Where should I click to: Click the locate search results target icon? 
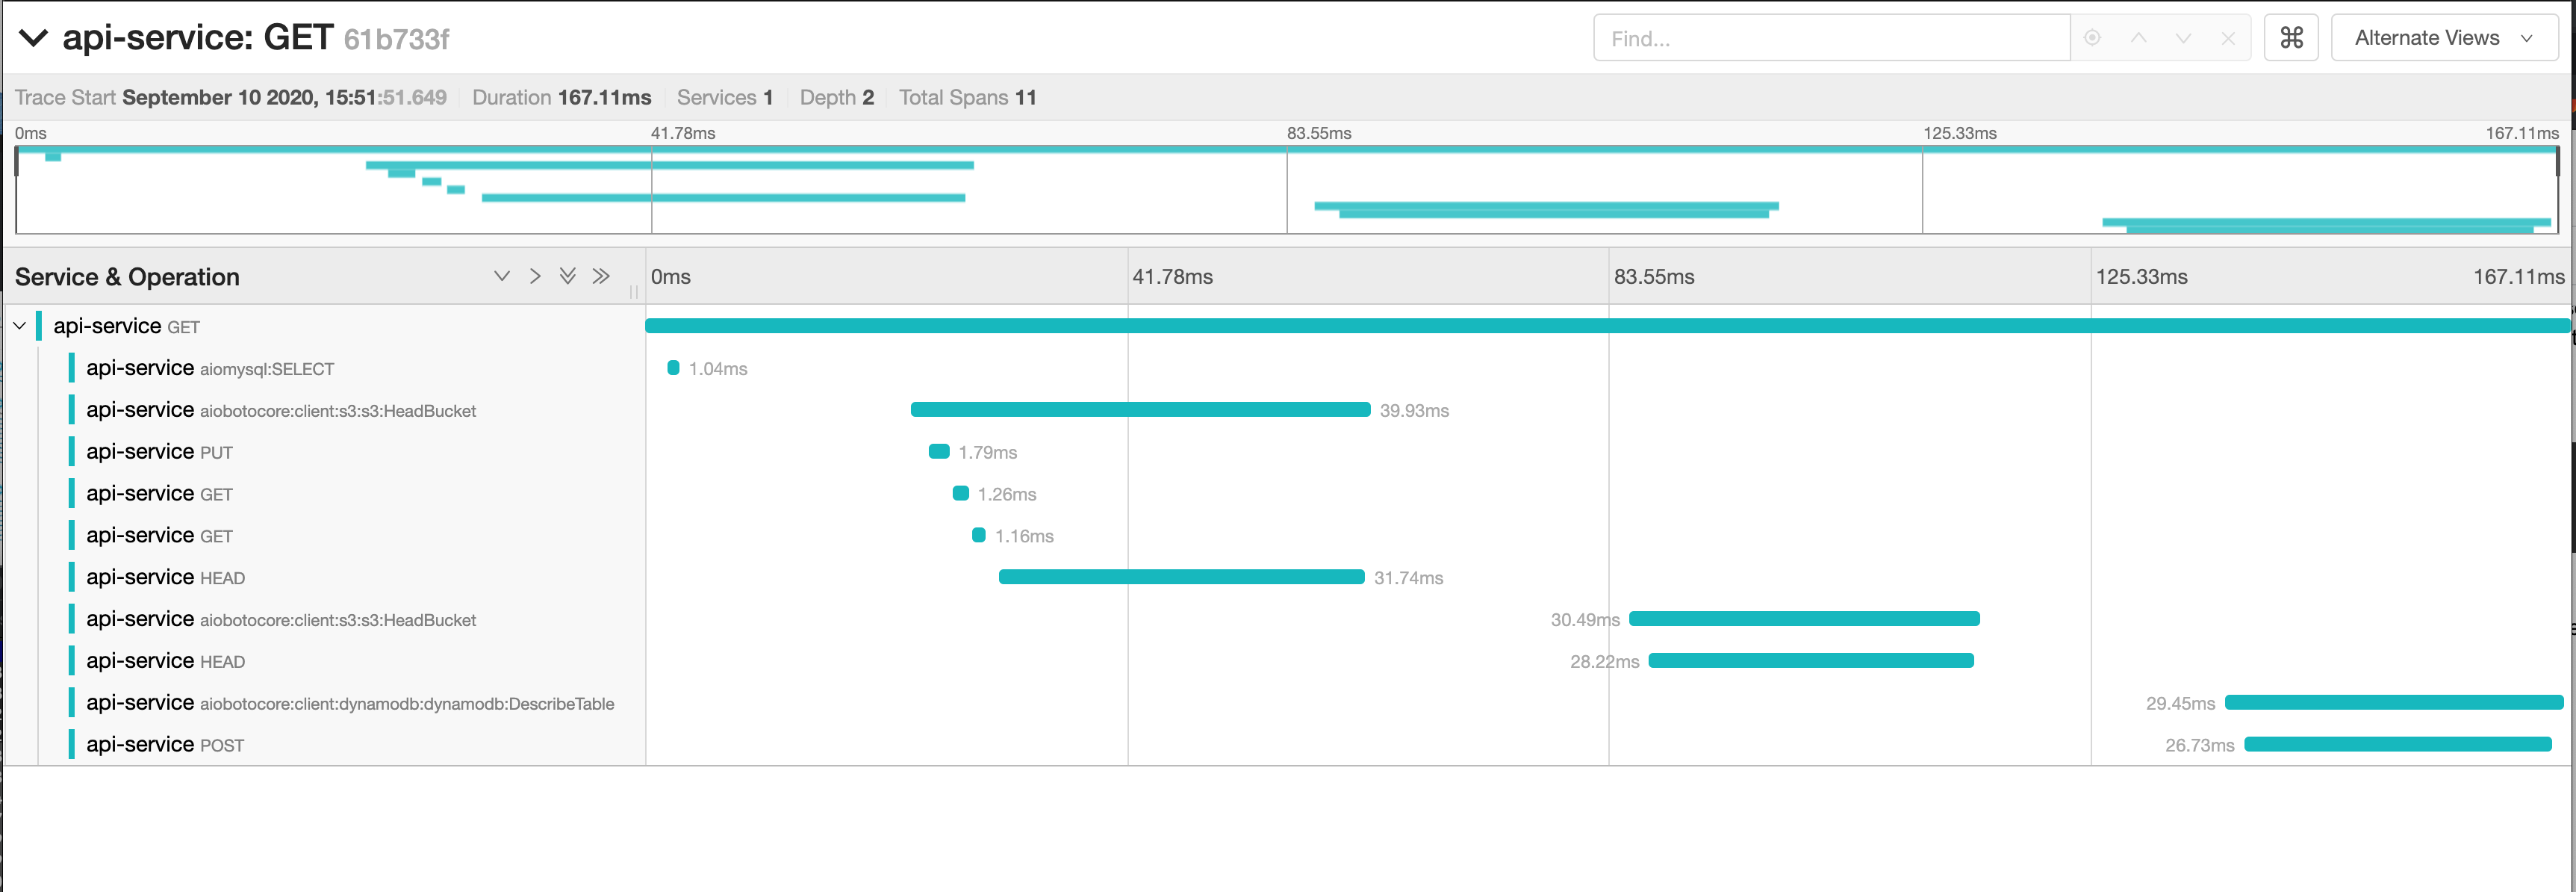tap(2091, 38)
